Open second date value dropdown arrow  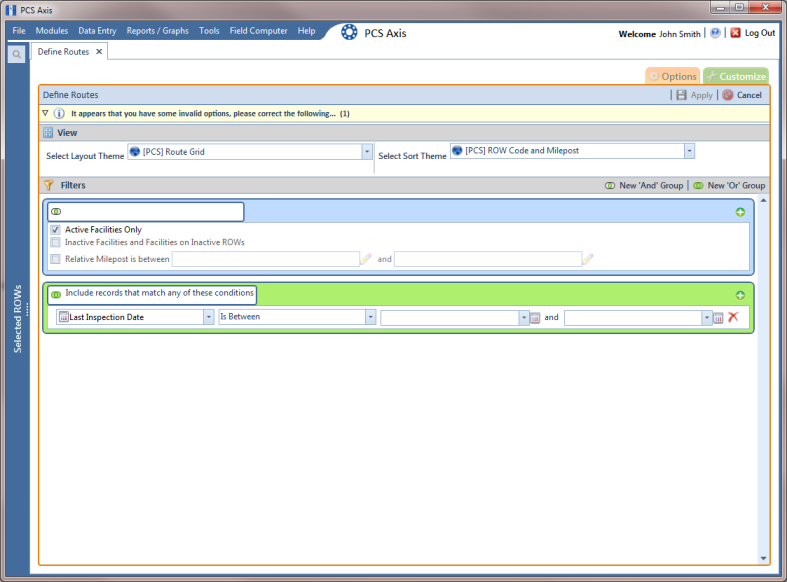[x=707, y=318]
